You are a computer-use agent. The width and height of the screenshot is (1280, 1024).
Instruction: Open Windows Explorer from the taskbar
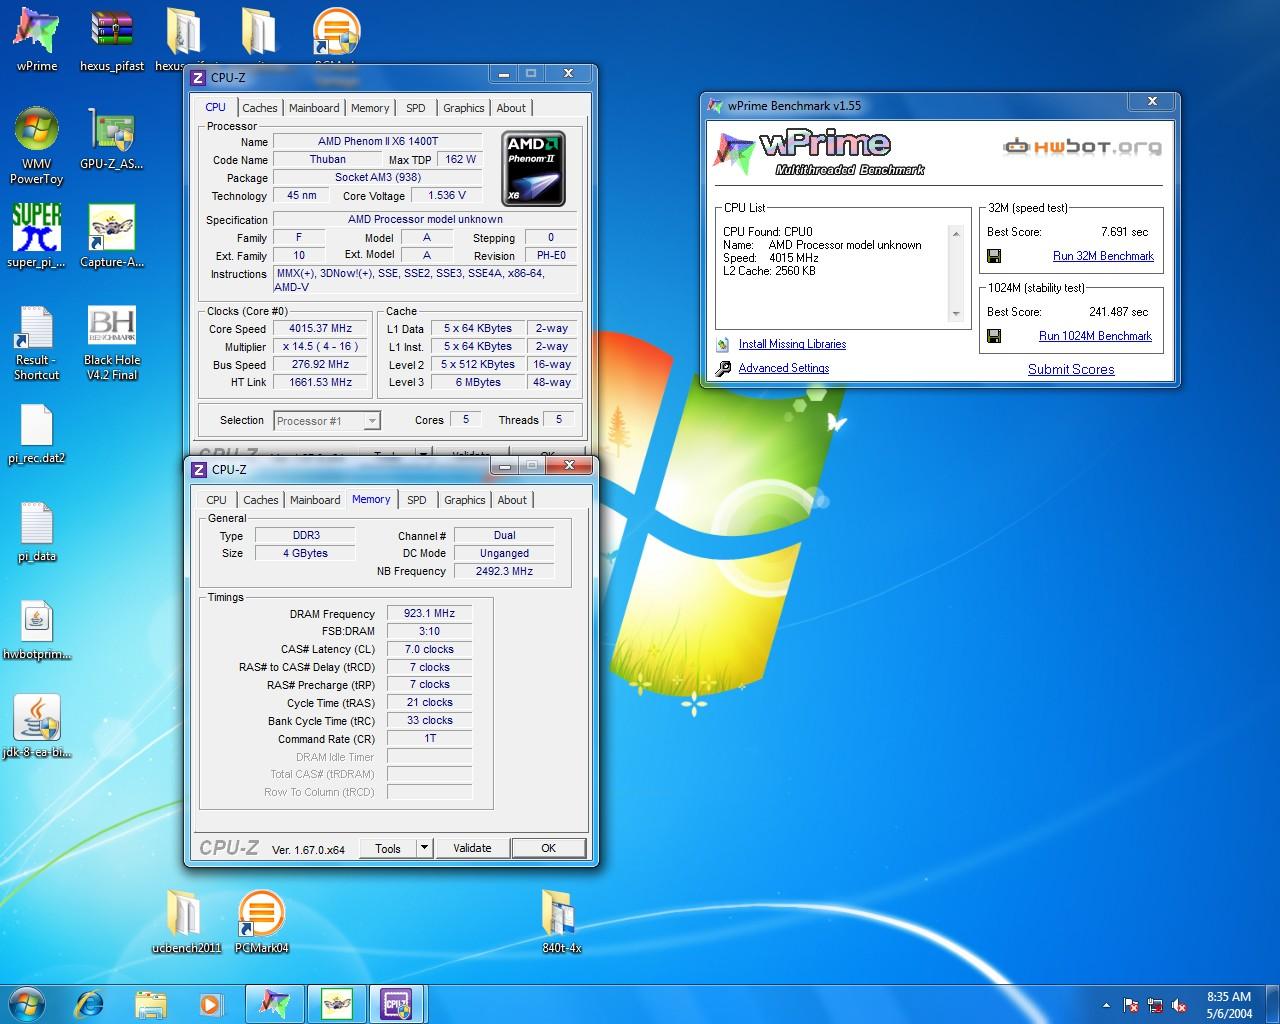click(x=150, y=1004)
